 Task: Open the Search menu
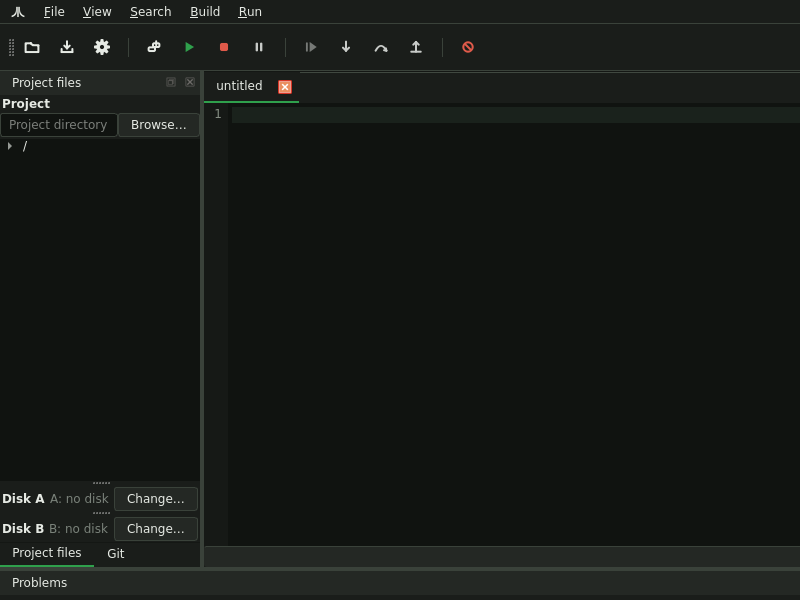[x=151, y=12]
